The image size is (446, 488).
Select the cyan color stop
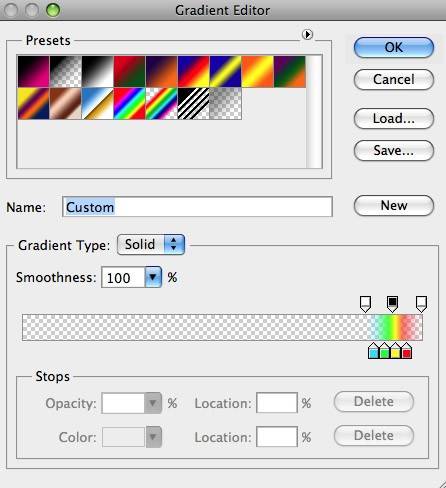(374, 351)
